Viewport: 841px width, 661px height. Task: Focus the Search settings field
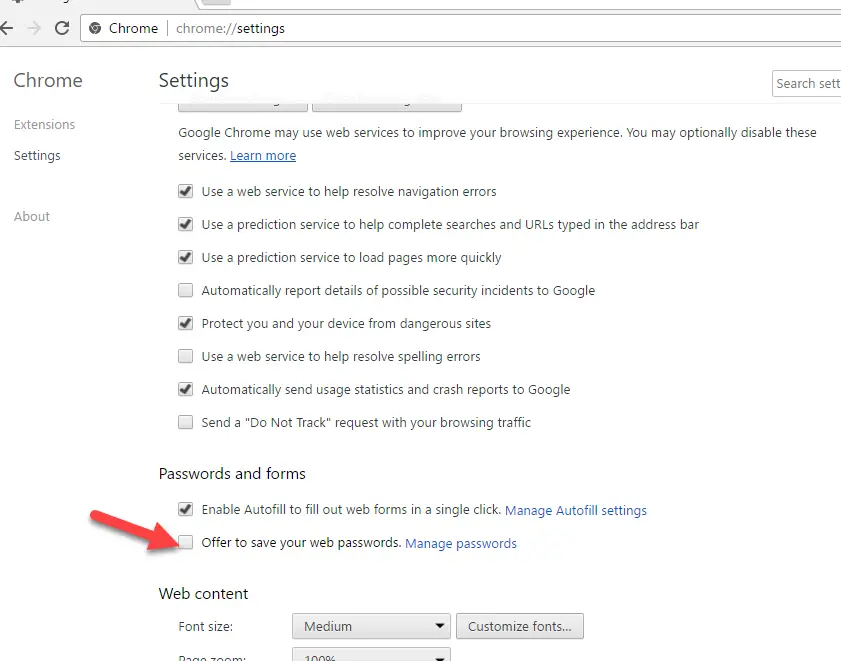807,84
